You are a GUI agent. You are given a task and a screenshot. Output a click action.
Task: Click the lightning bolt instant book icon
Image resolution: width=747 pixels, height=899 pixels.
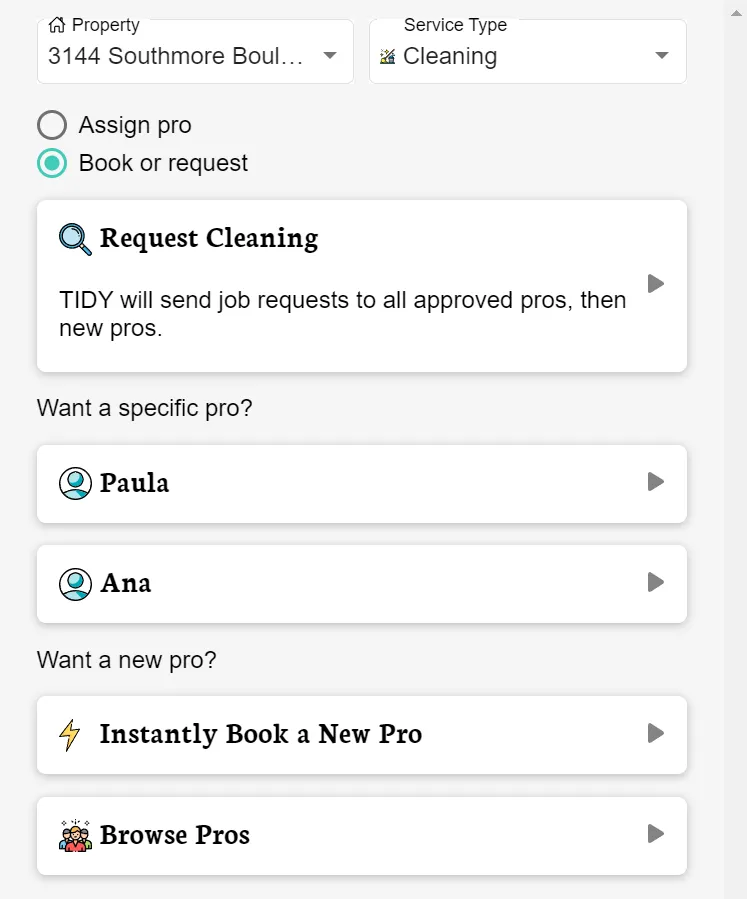click(70, 735)
